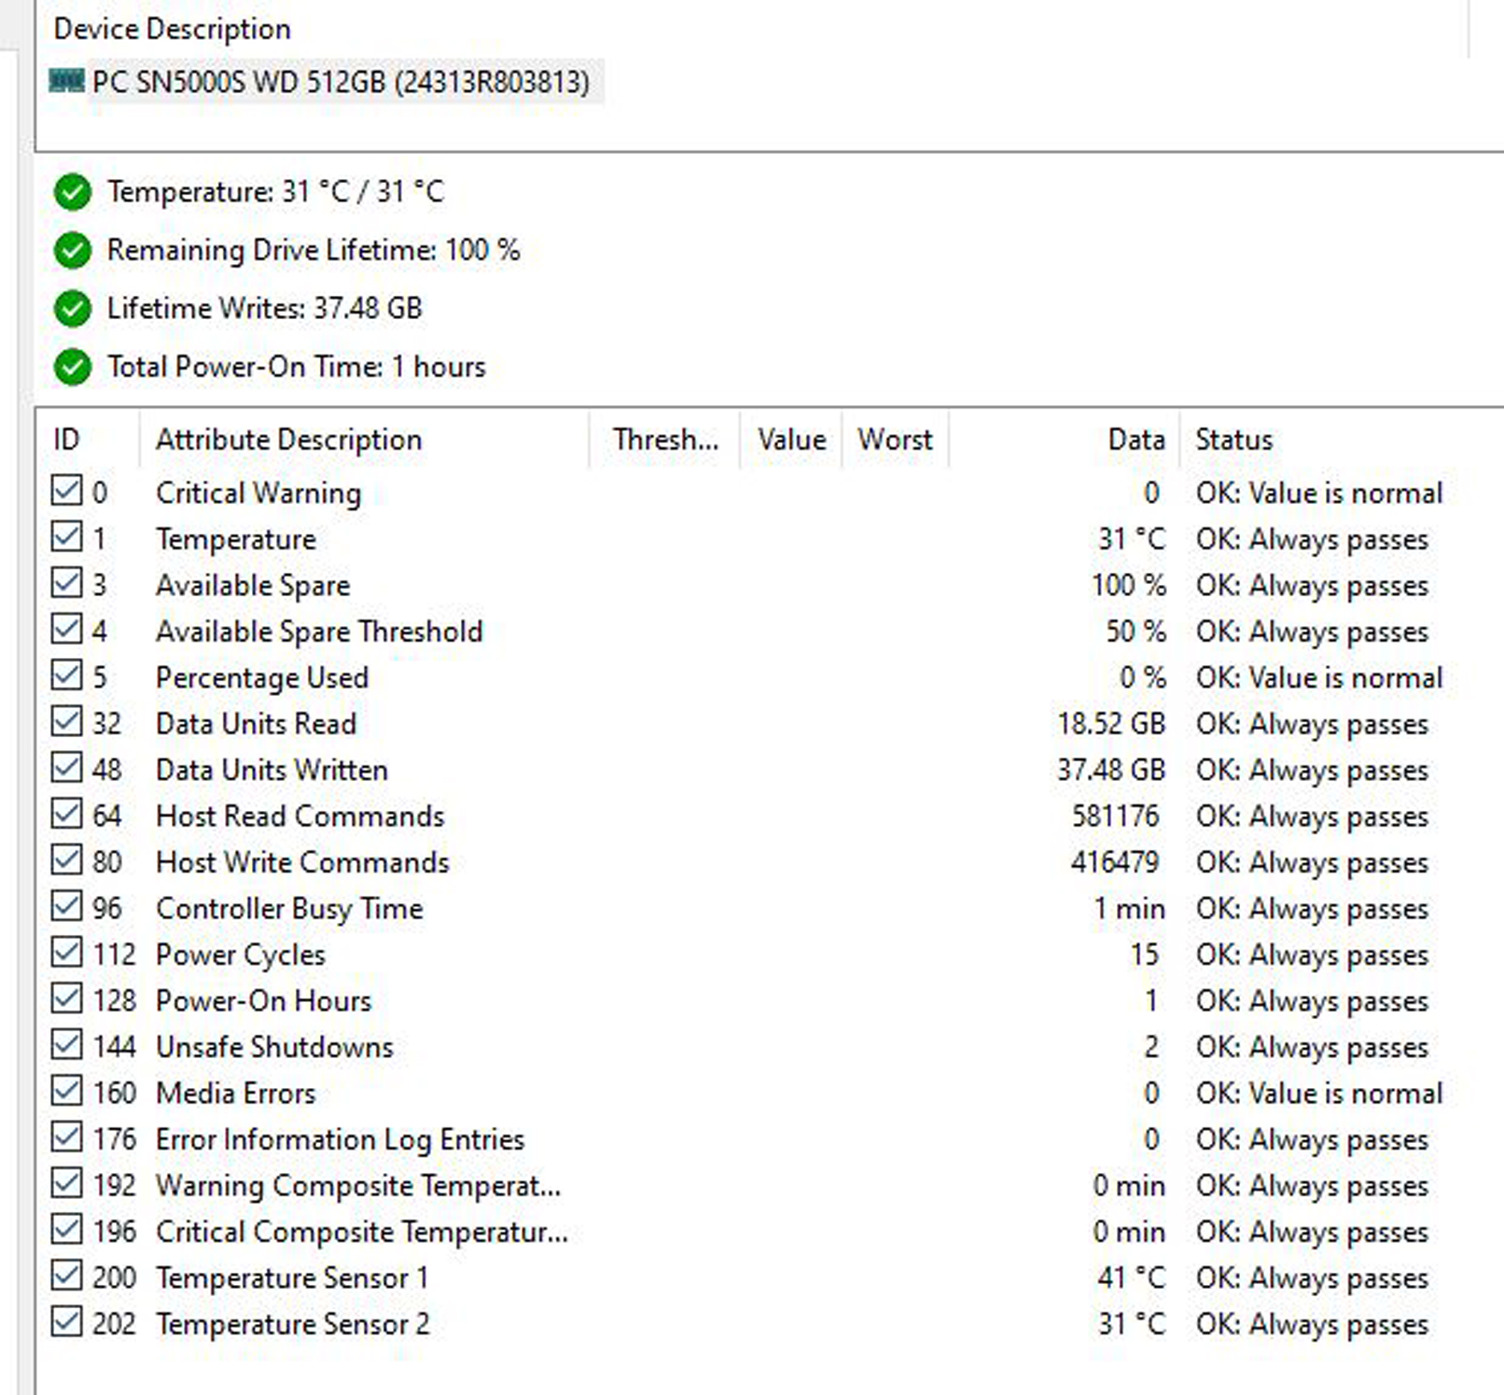This screenshot has width=1504, height=1395.
Task: Click the '416479' data value
Action: click(x=1114, y=862)
